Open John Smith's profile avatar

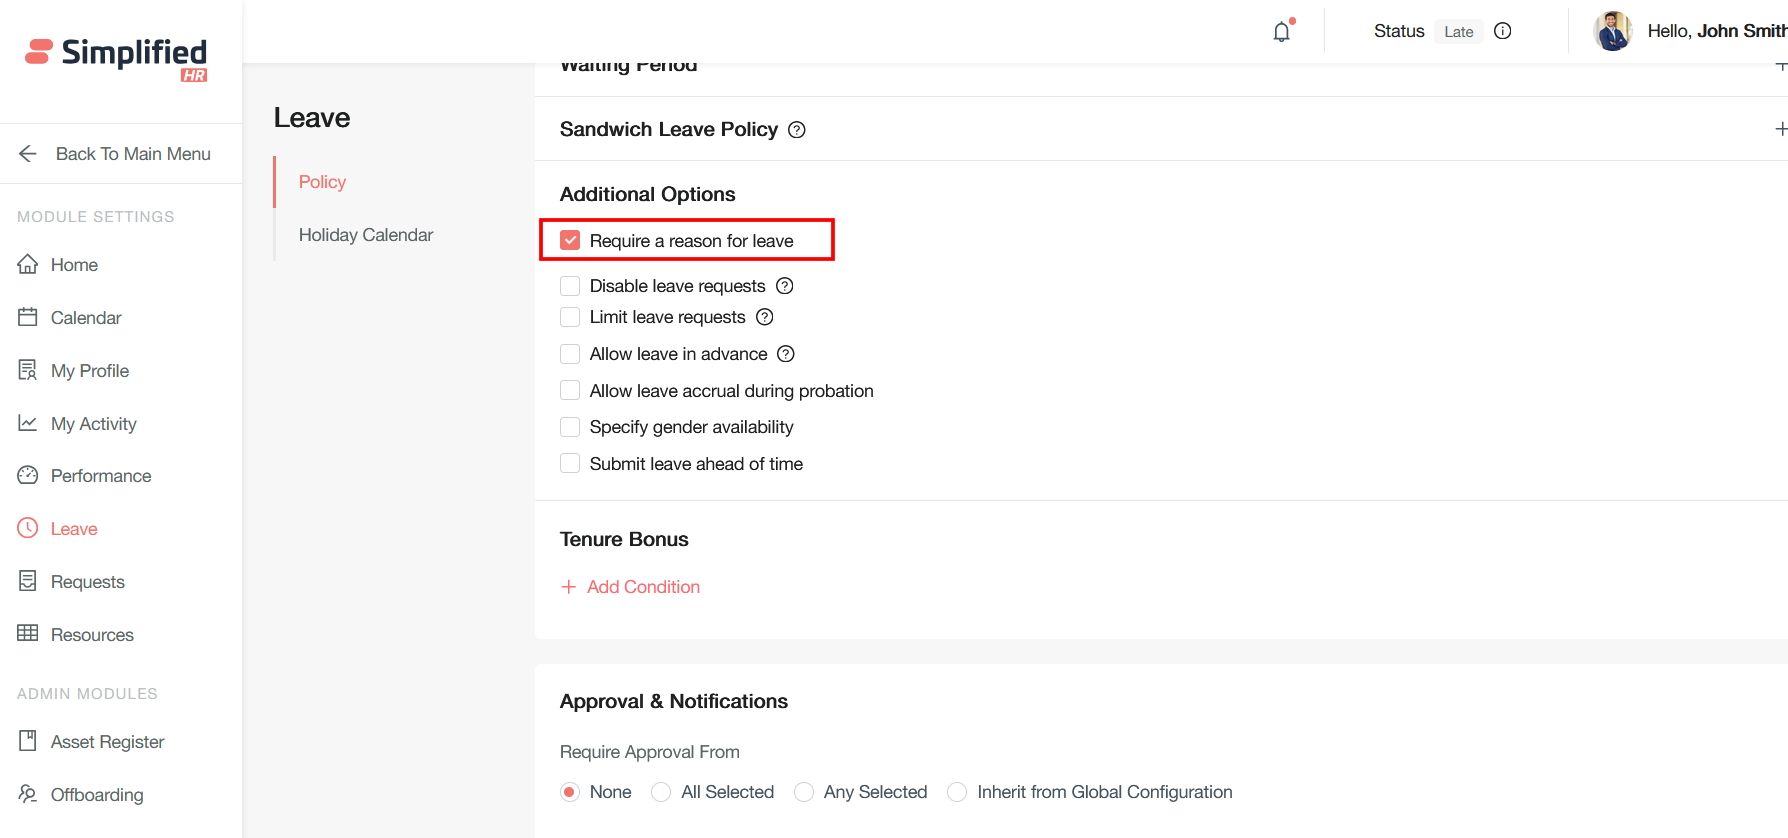pos(1612,31)
